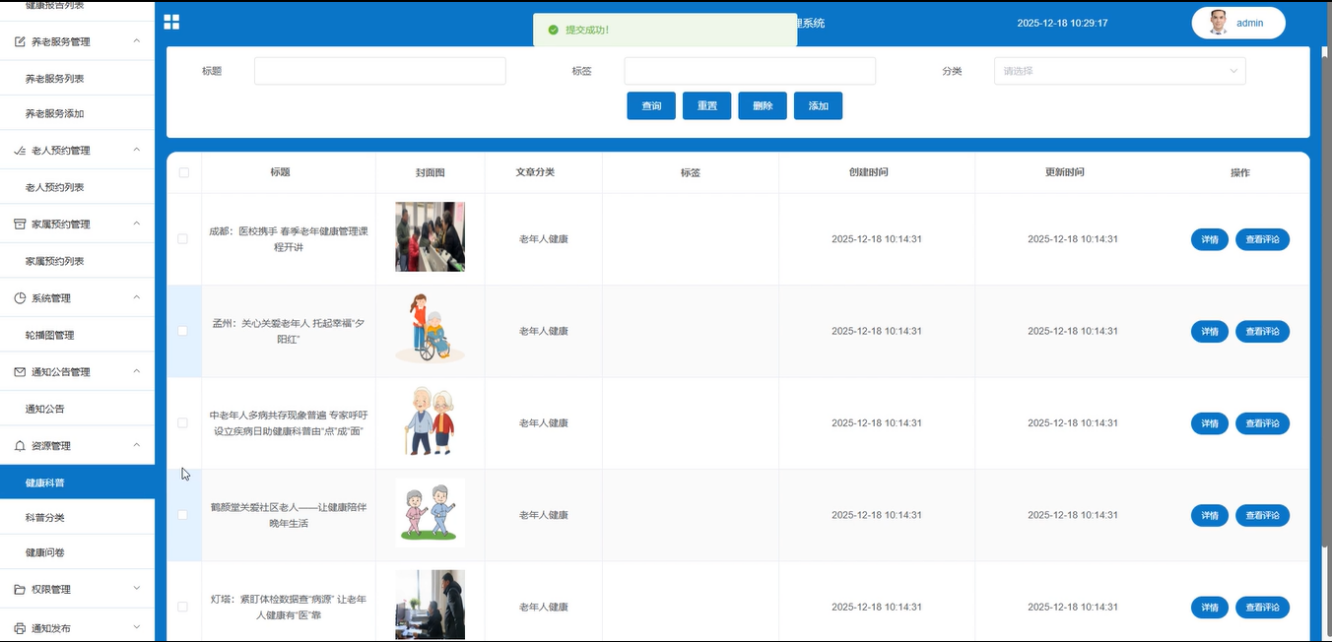Click the 通知公告管理 envelope icon
This screenshot has height=642, width=1332.
coord(20,372)
